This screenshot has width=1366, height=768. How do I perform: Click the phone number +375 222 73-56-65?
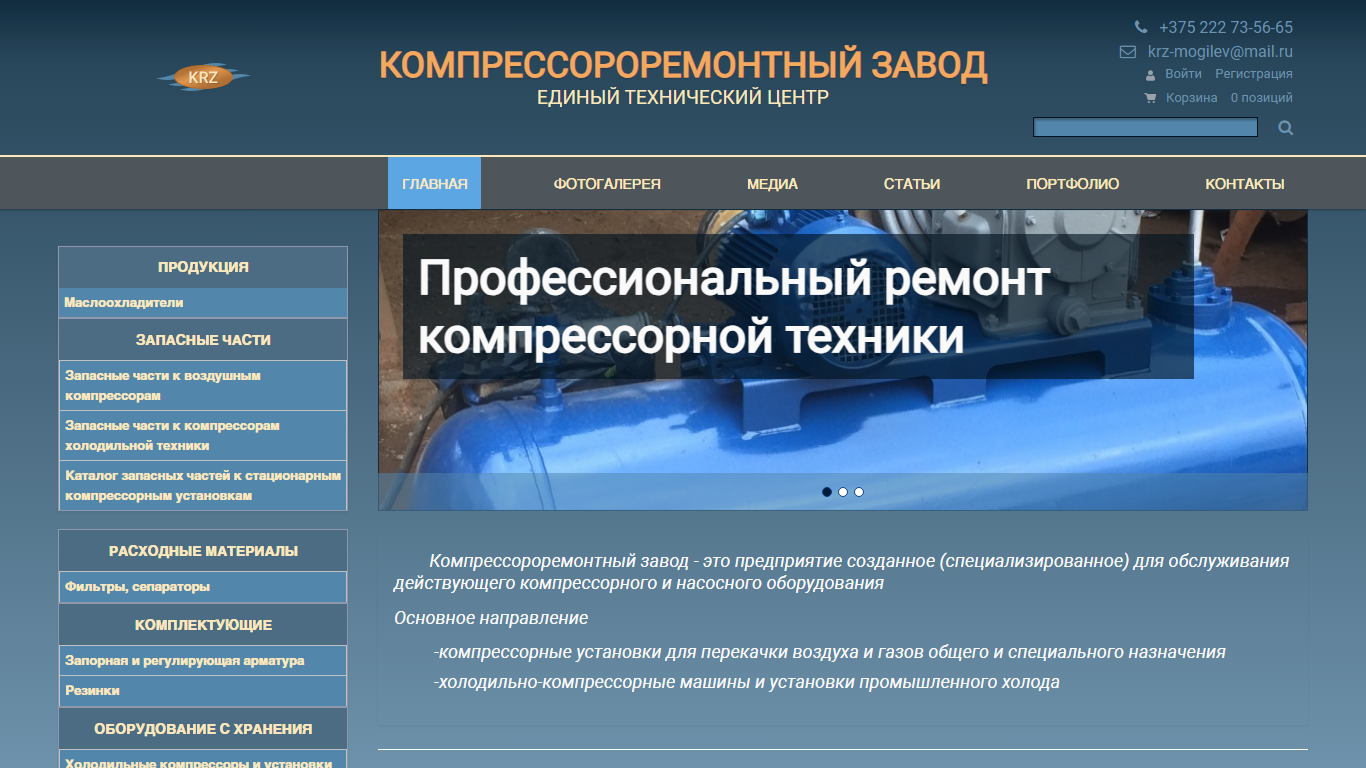point(1226,27)
